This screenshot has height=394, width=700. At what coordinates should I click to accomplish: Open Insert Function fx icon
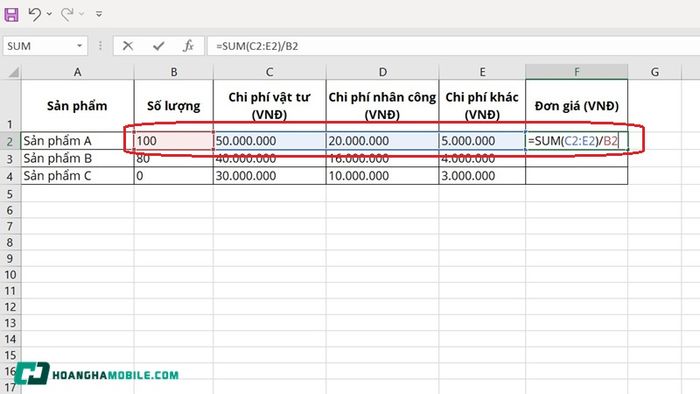point(188,46)
